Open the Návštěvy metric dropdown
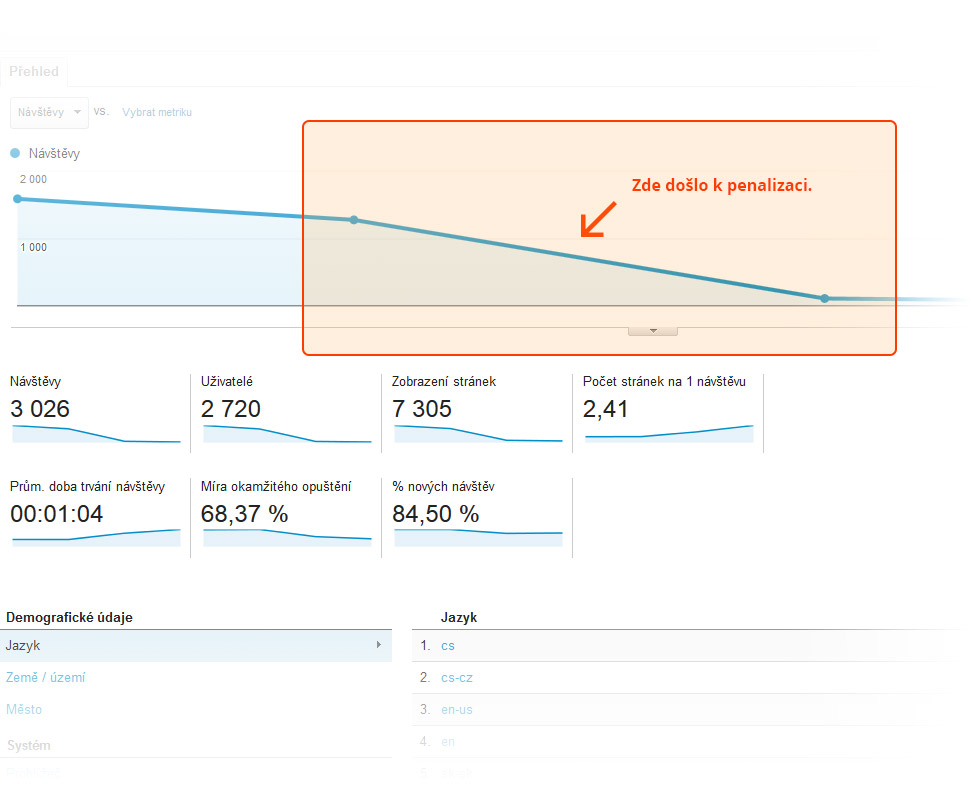The height and width of the screenshot is (812, 974). click(49, 112)
